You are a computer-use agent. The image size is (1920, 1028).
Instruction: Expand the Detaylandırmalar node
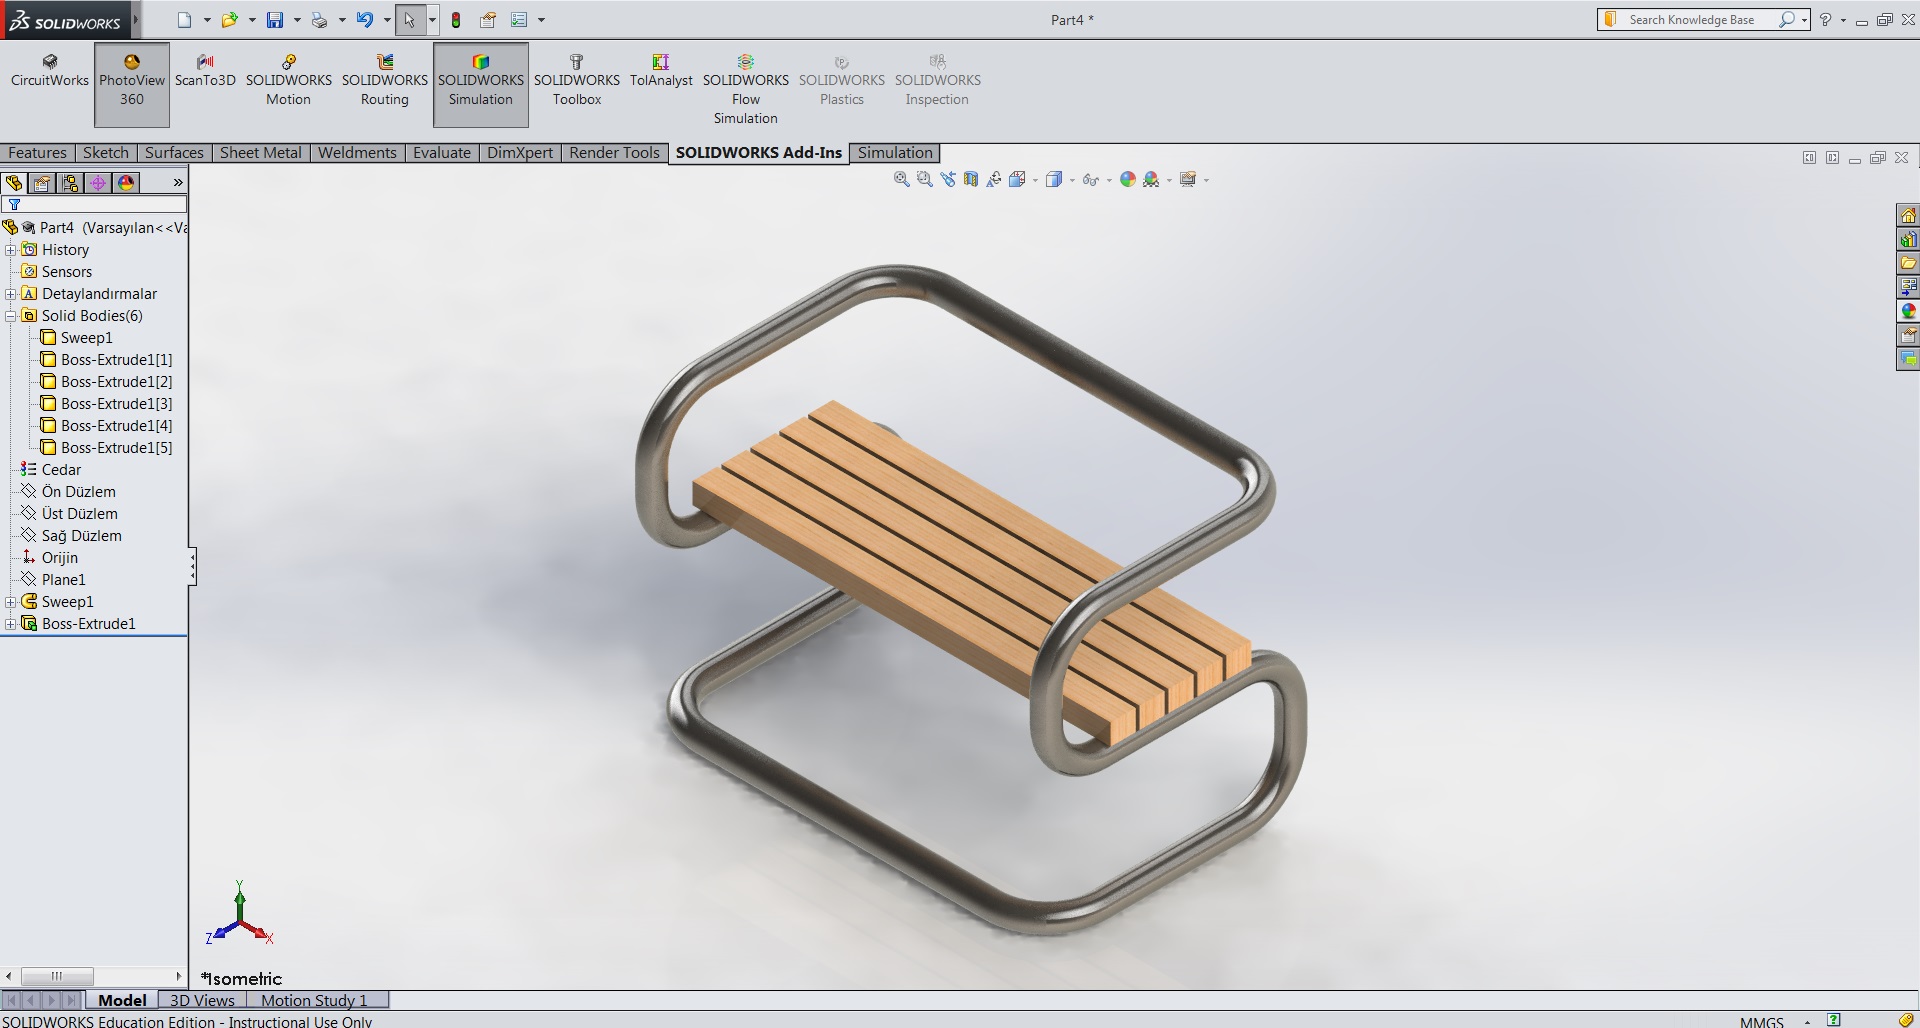pyautogui.click(x=11, y=294)
